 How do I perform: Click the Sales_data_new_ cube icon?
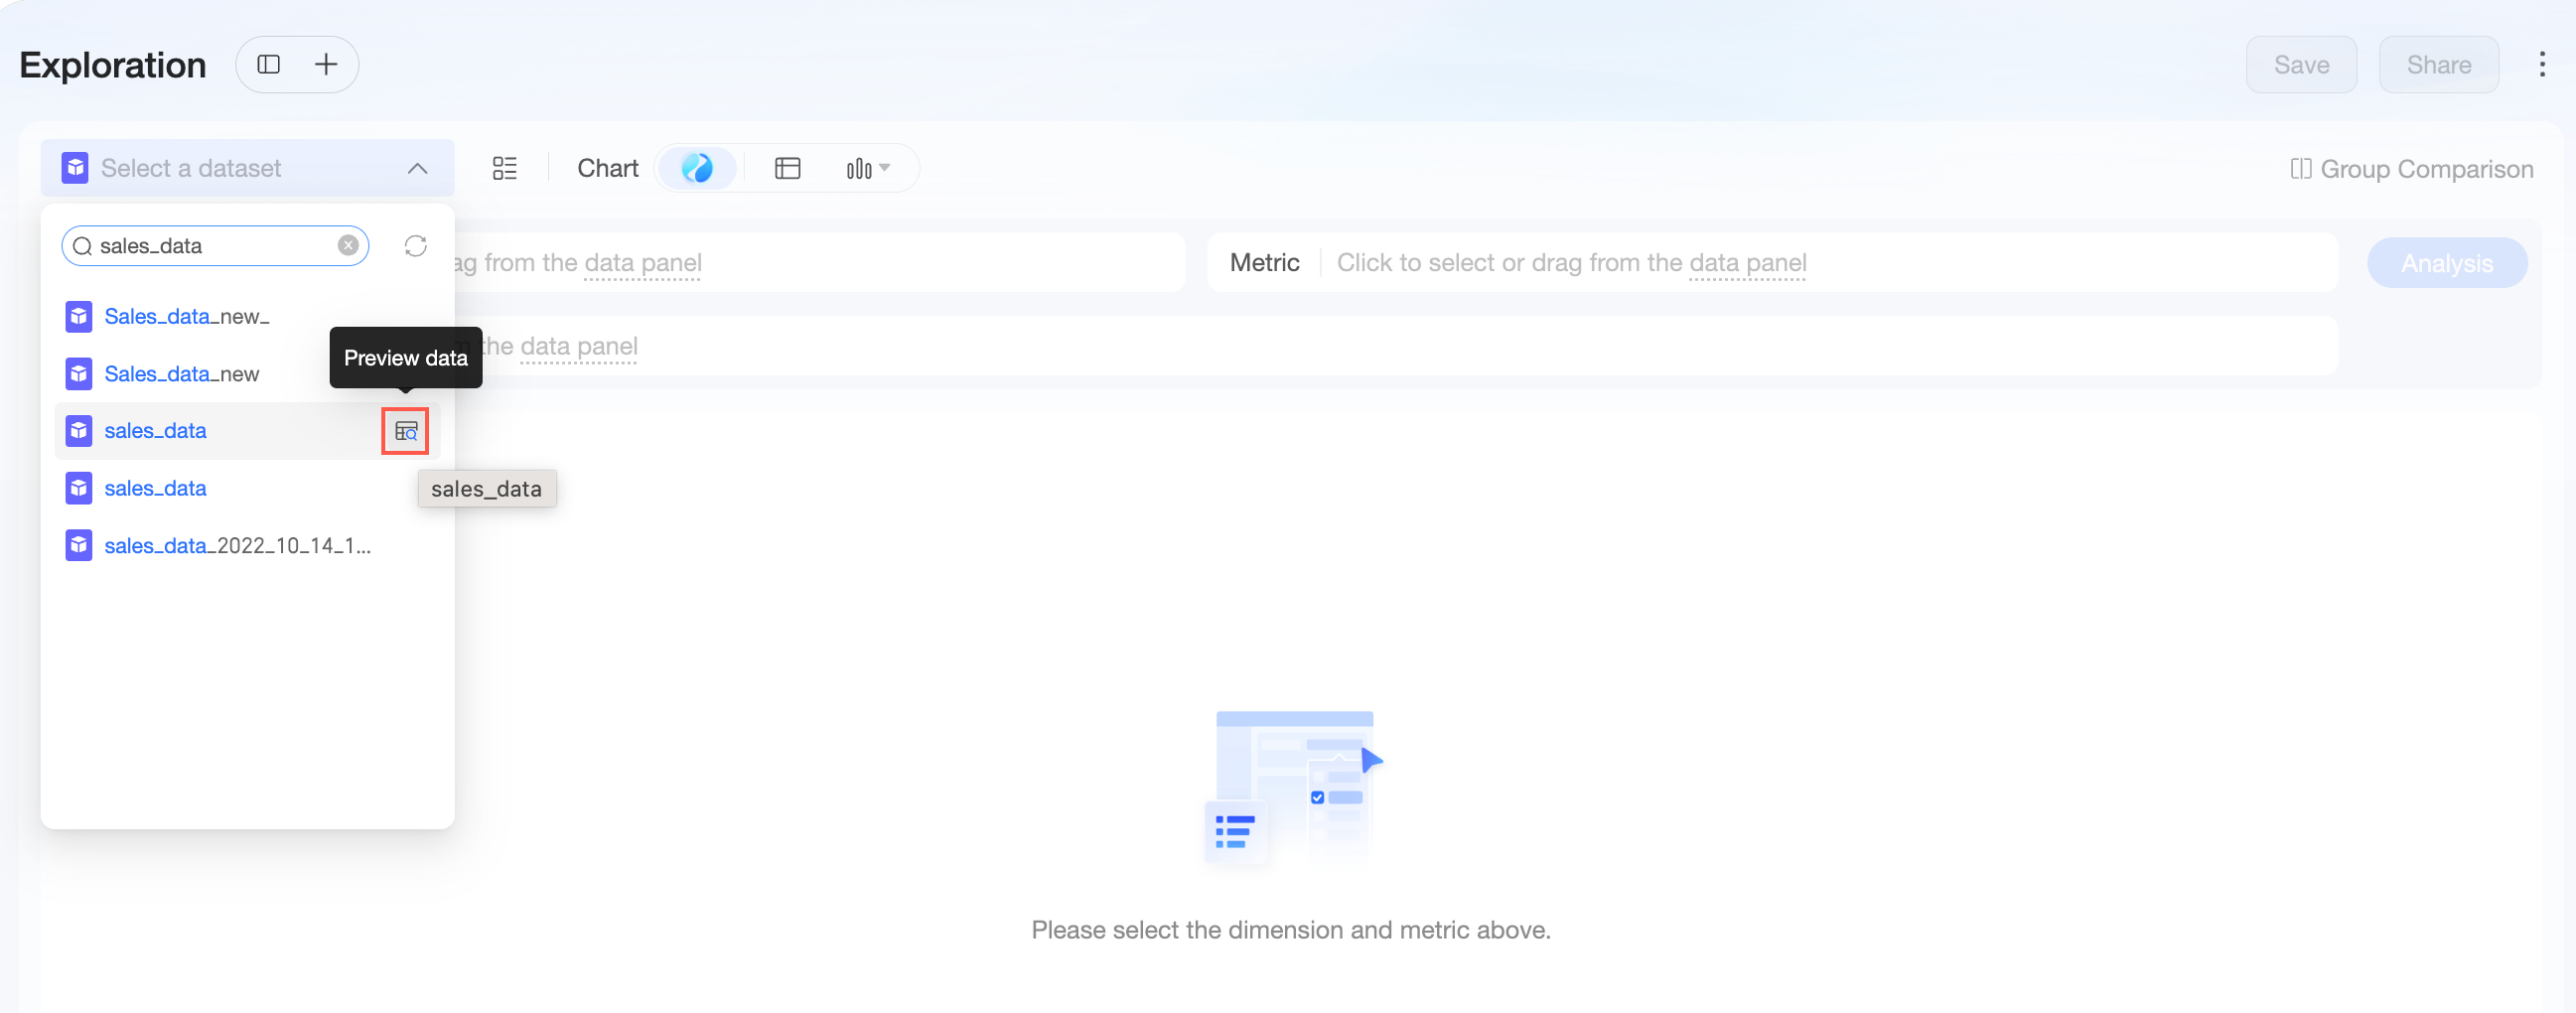coord(78,317)
